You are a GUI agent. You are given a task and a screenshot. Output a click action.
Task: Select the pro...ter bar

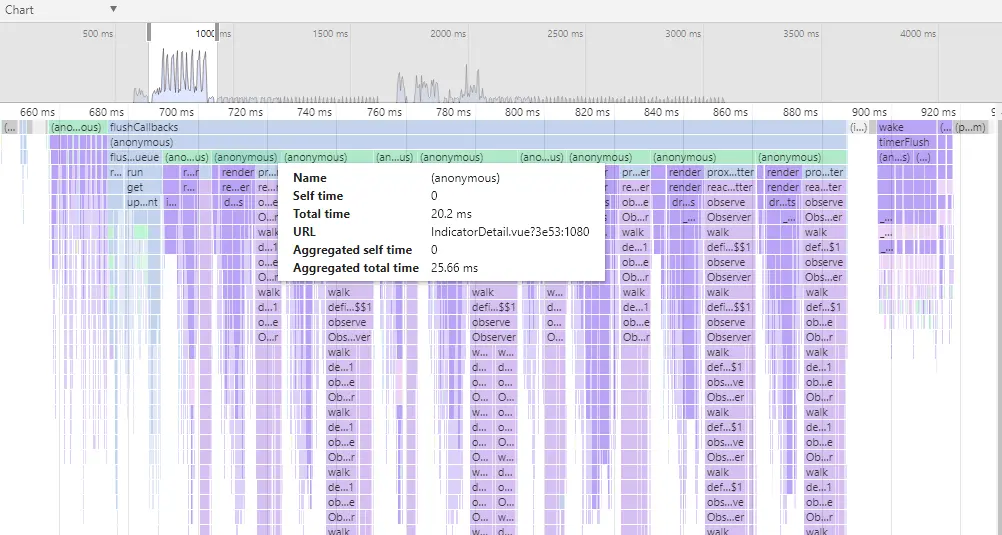coord(824,173)
